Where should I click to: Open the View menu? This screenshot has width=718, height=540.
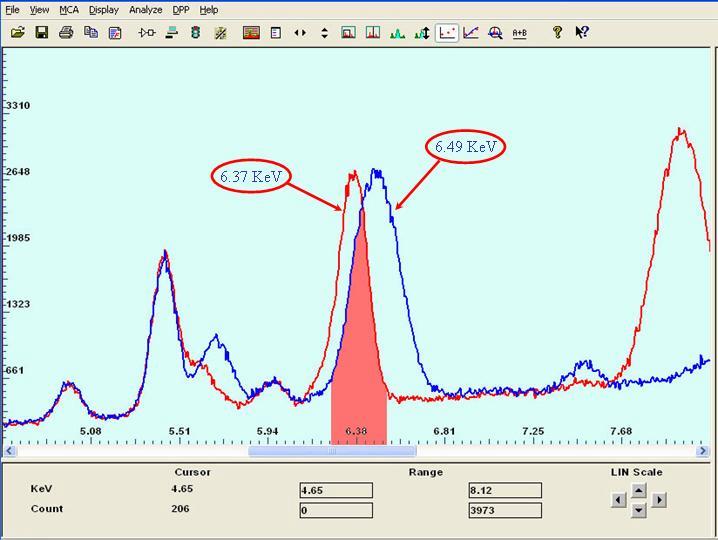coord(39,10)
